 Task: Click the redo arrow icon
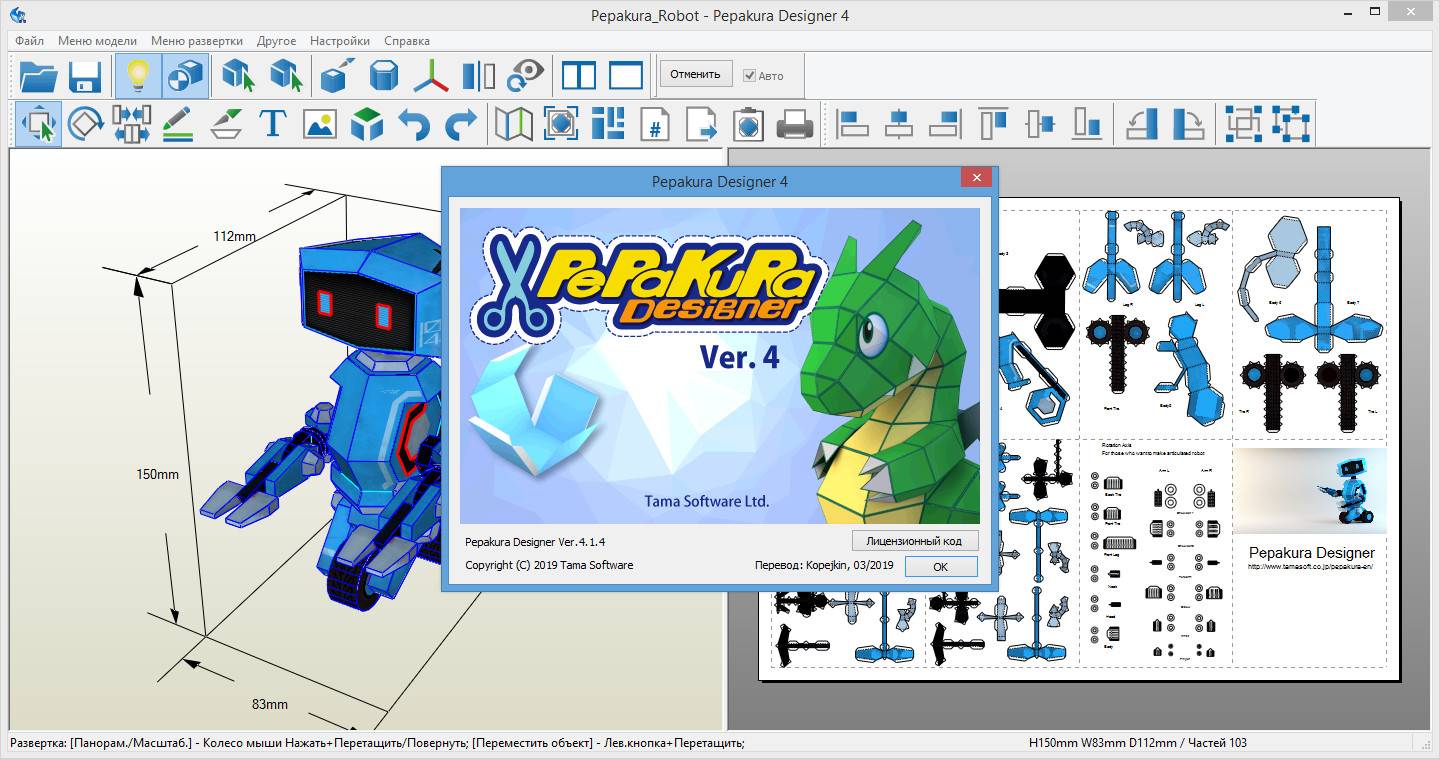pos(460,124)
